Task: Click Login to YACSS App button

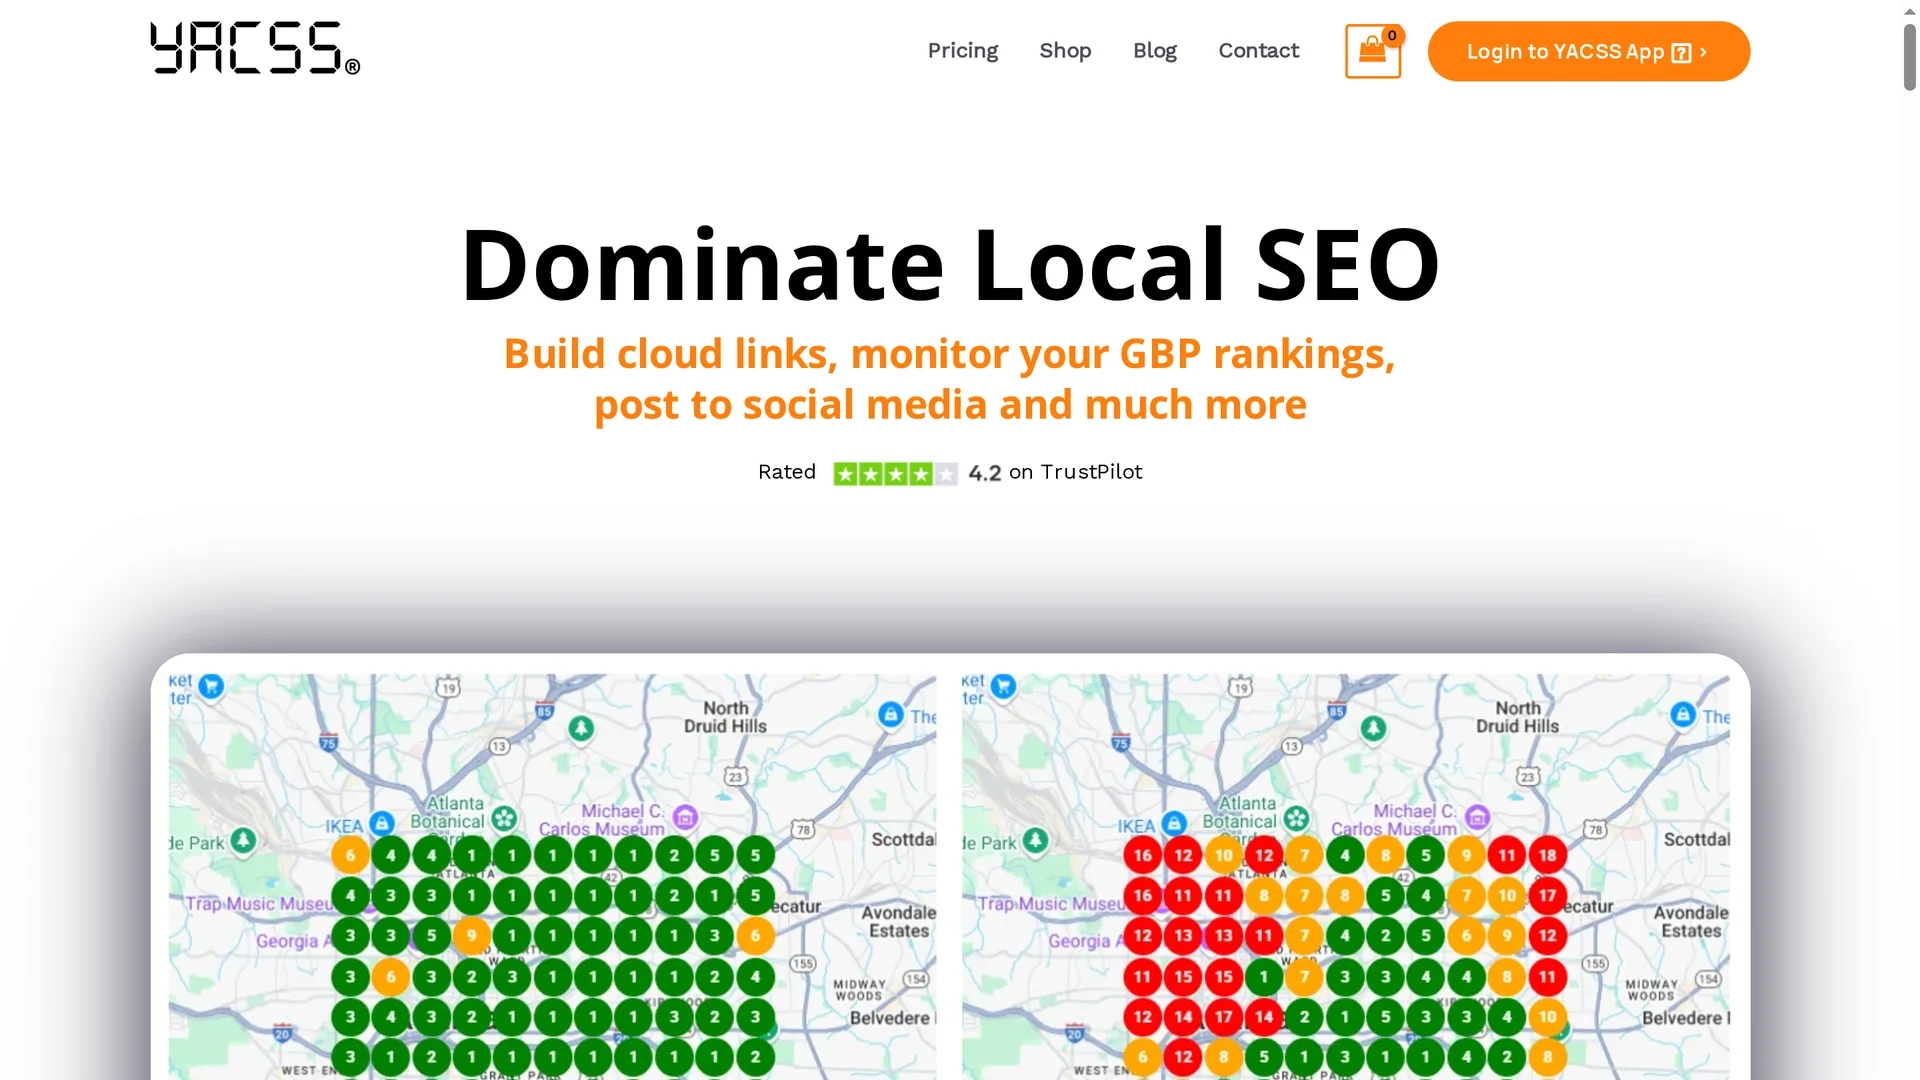Action: point(1588,51)
